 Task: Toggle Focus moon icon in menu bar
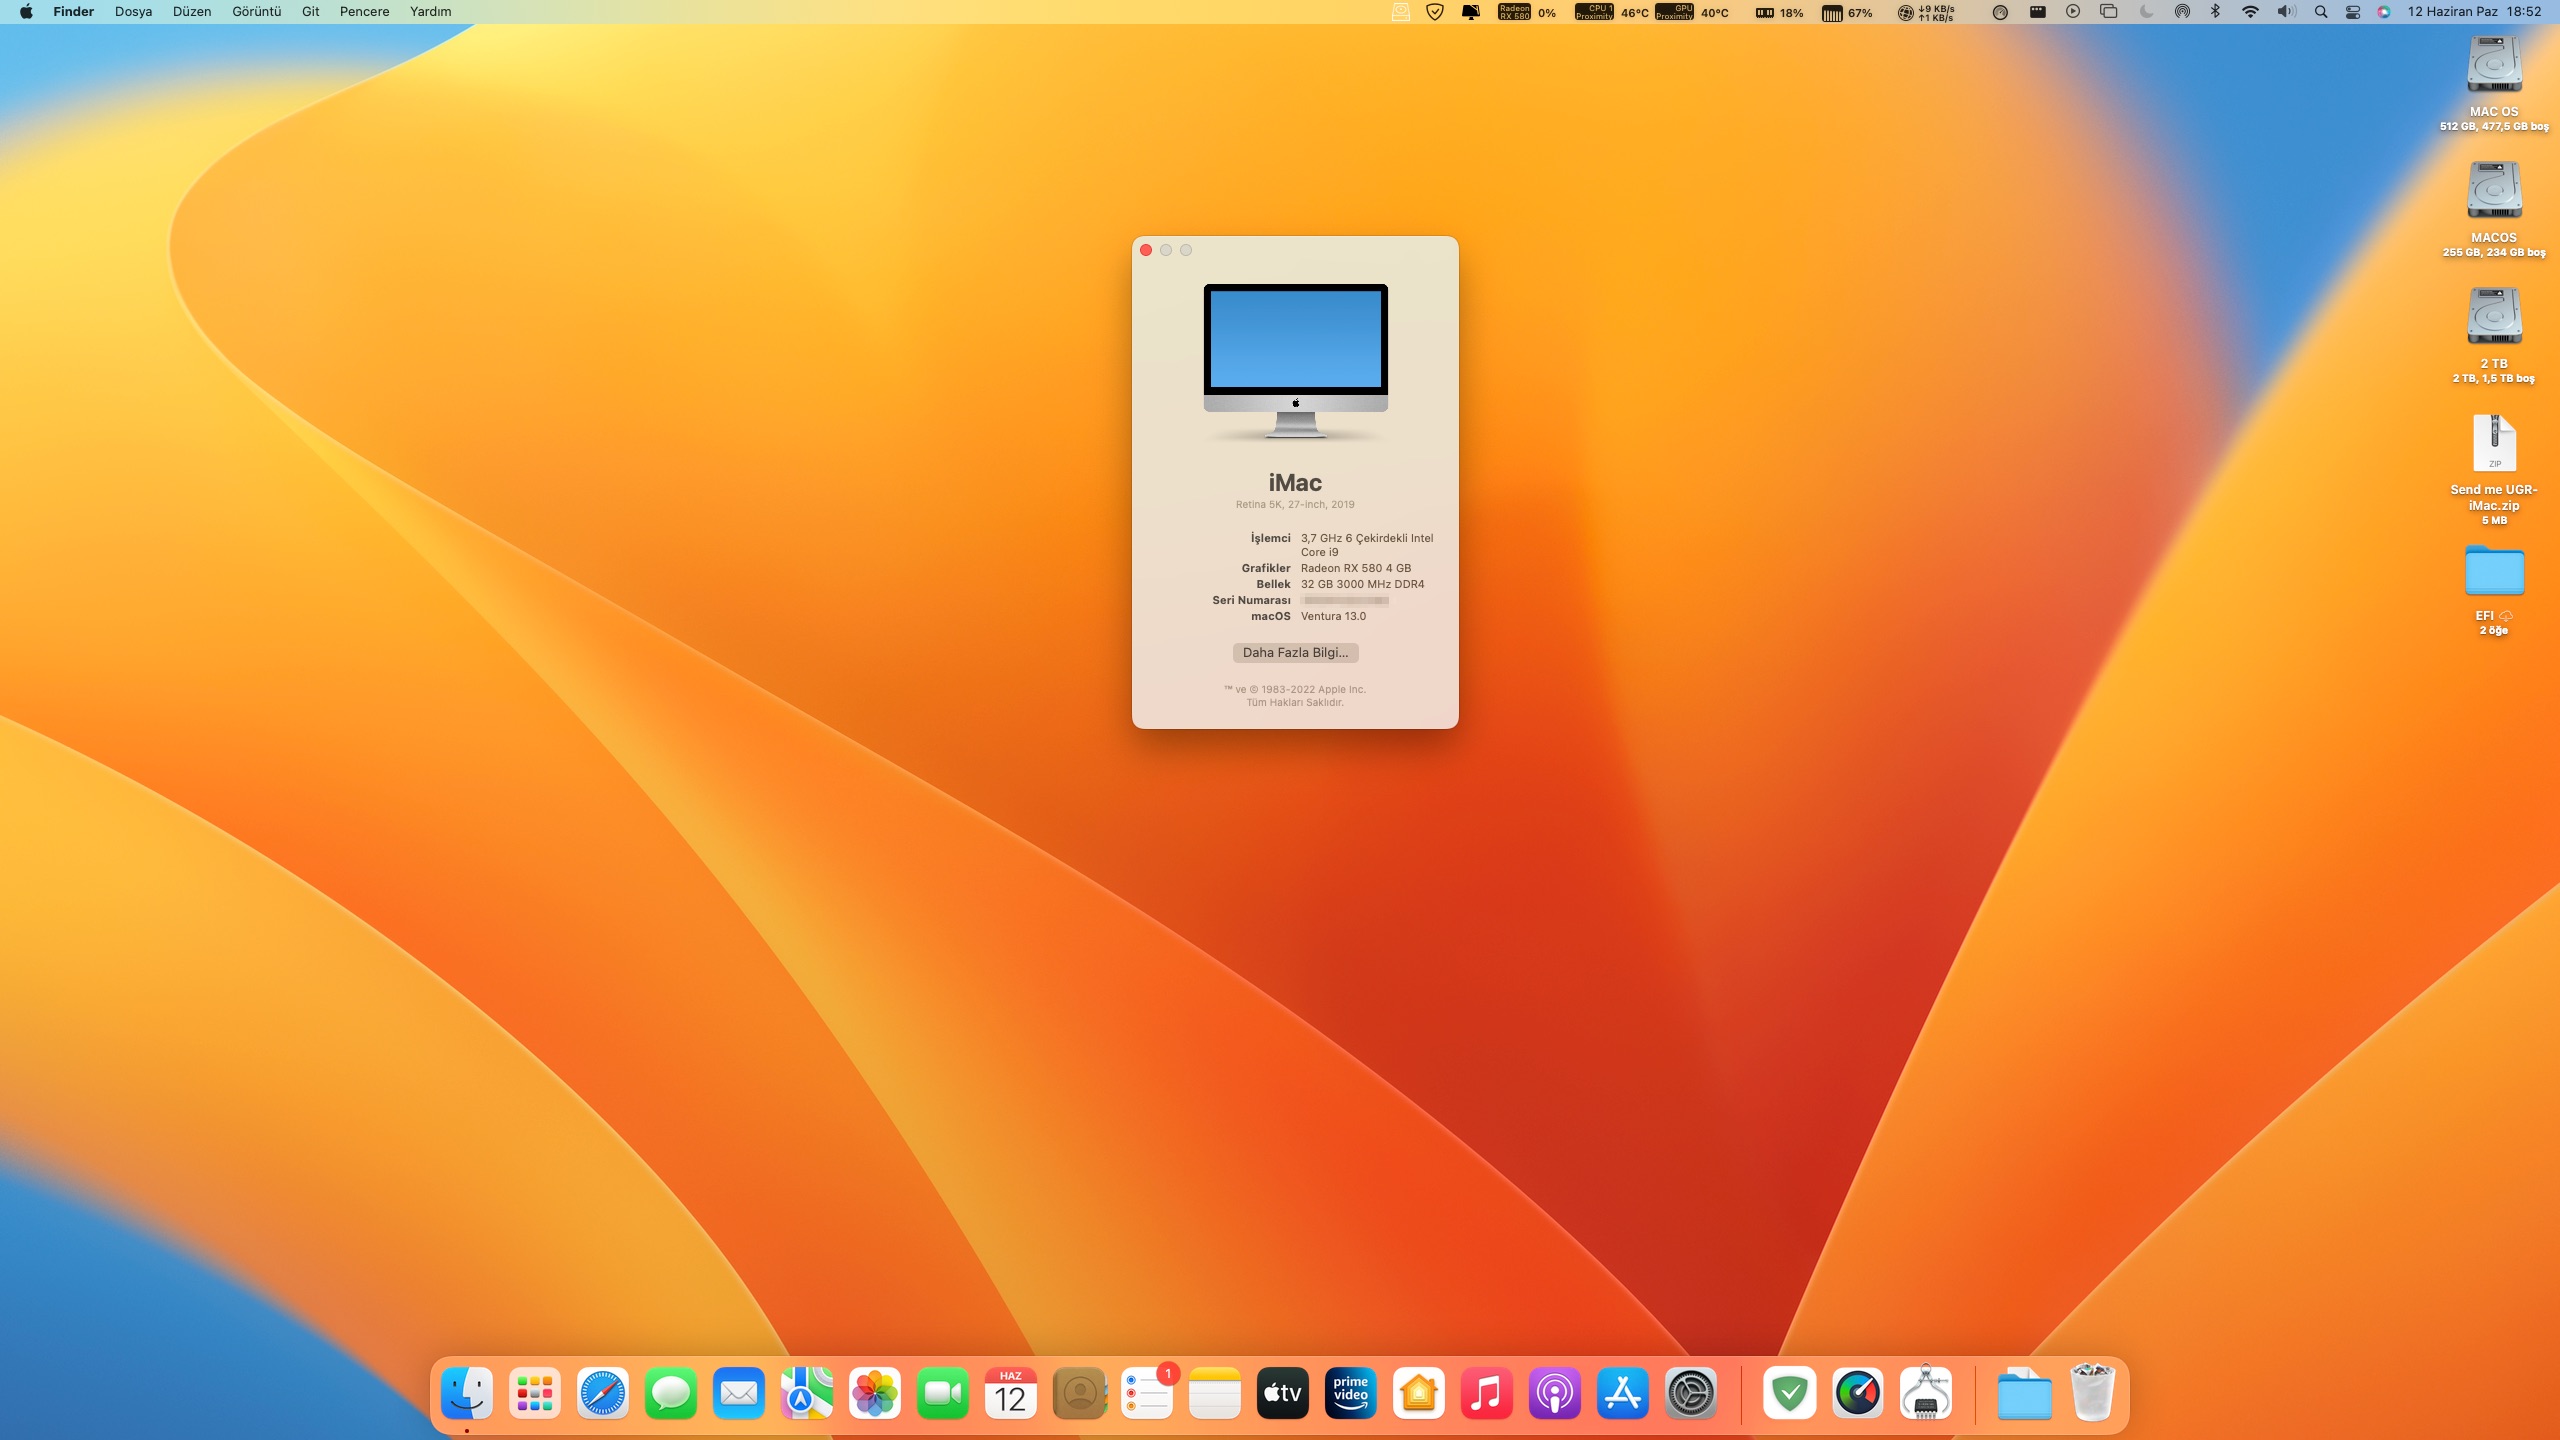pyautogui.click(x=2146, y=12)
